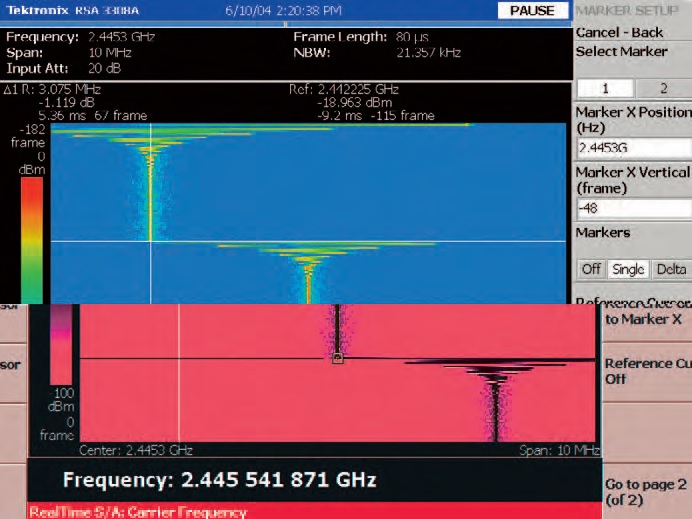Toggle Reference Cursor Off softkey

point(646,371)
